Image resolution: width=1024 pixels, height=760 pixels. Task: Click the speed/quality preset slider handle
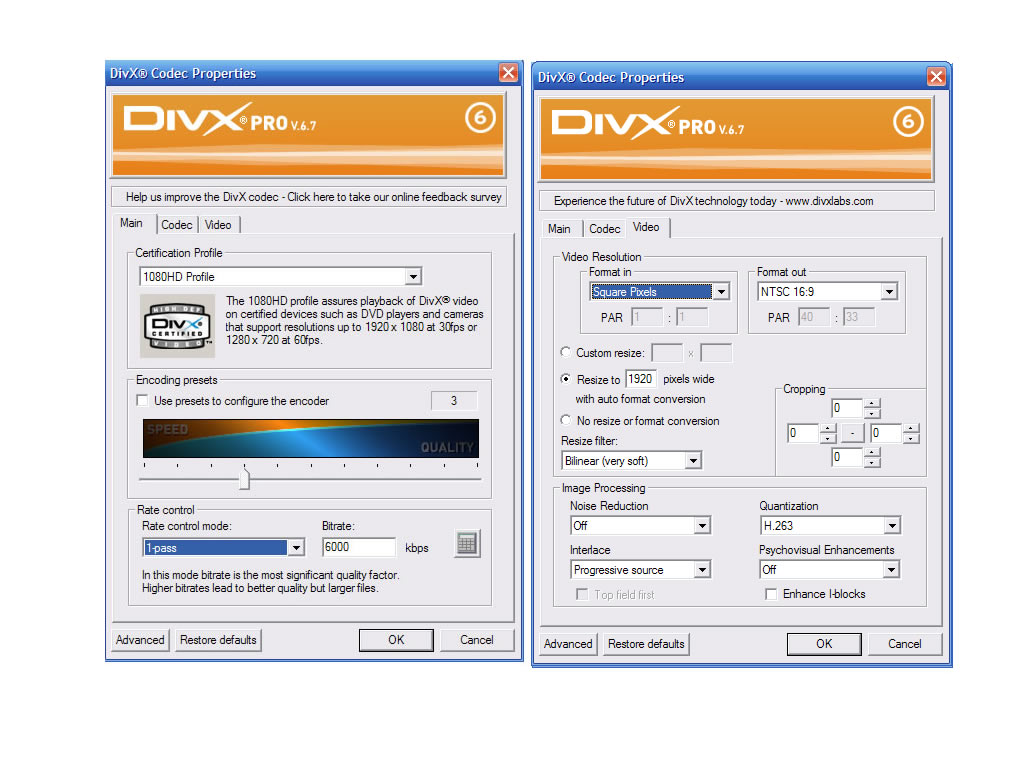(x=244, y=479)
